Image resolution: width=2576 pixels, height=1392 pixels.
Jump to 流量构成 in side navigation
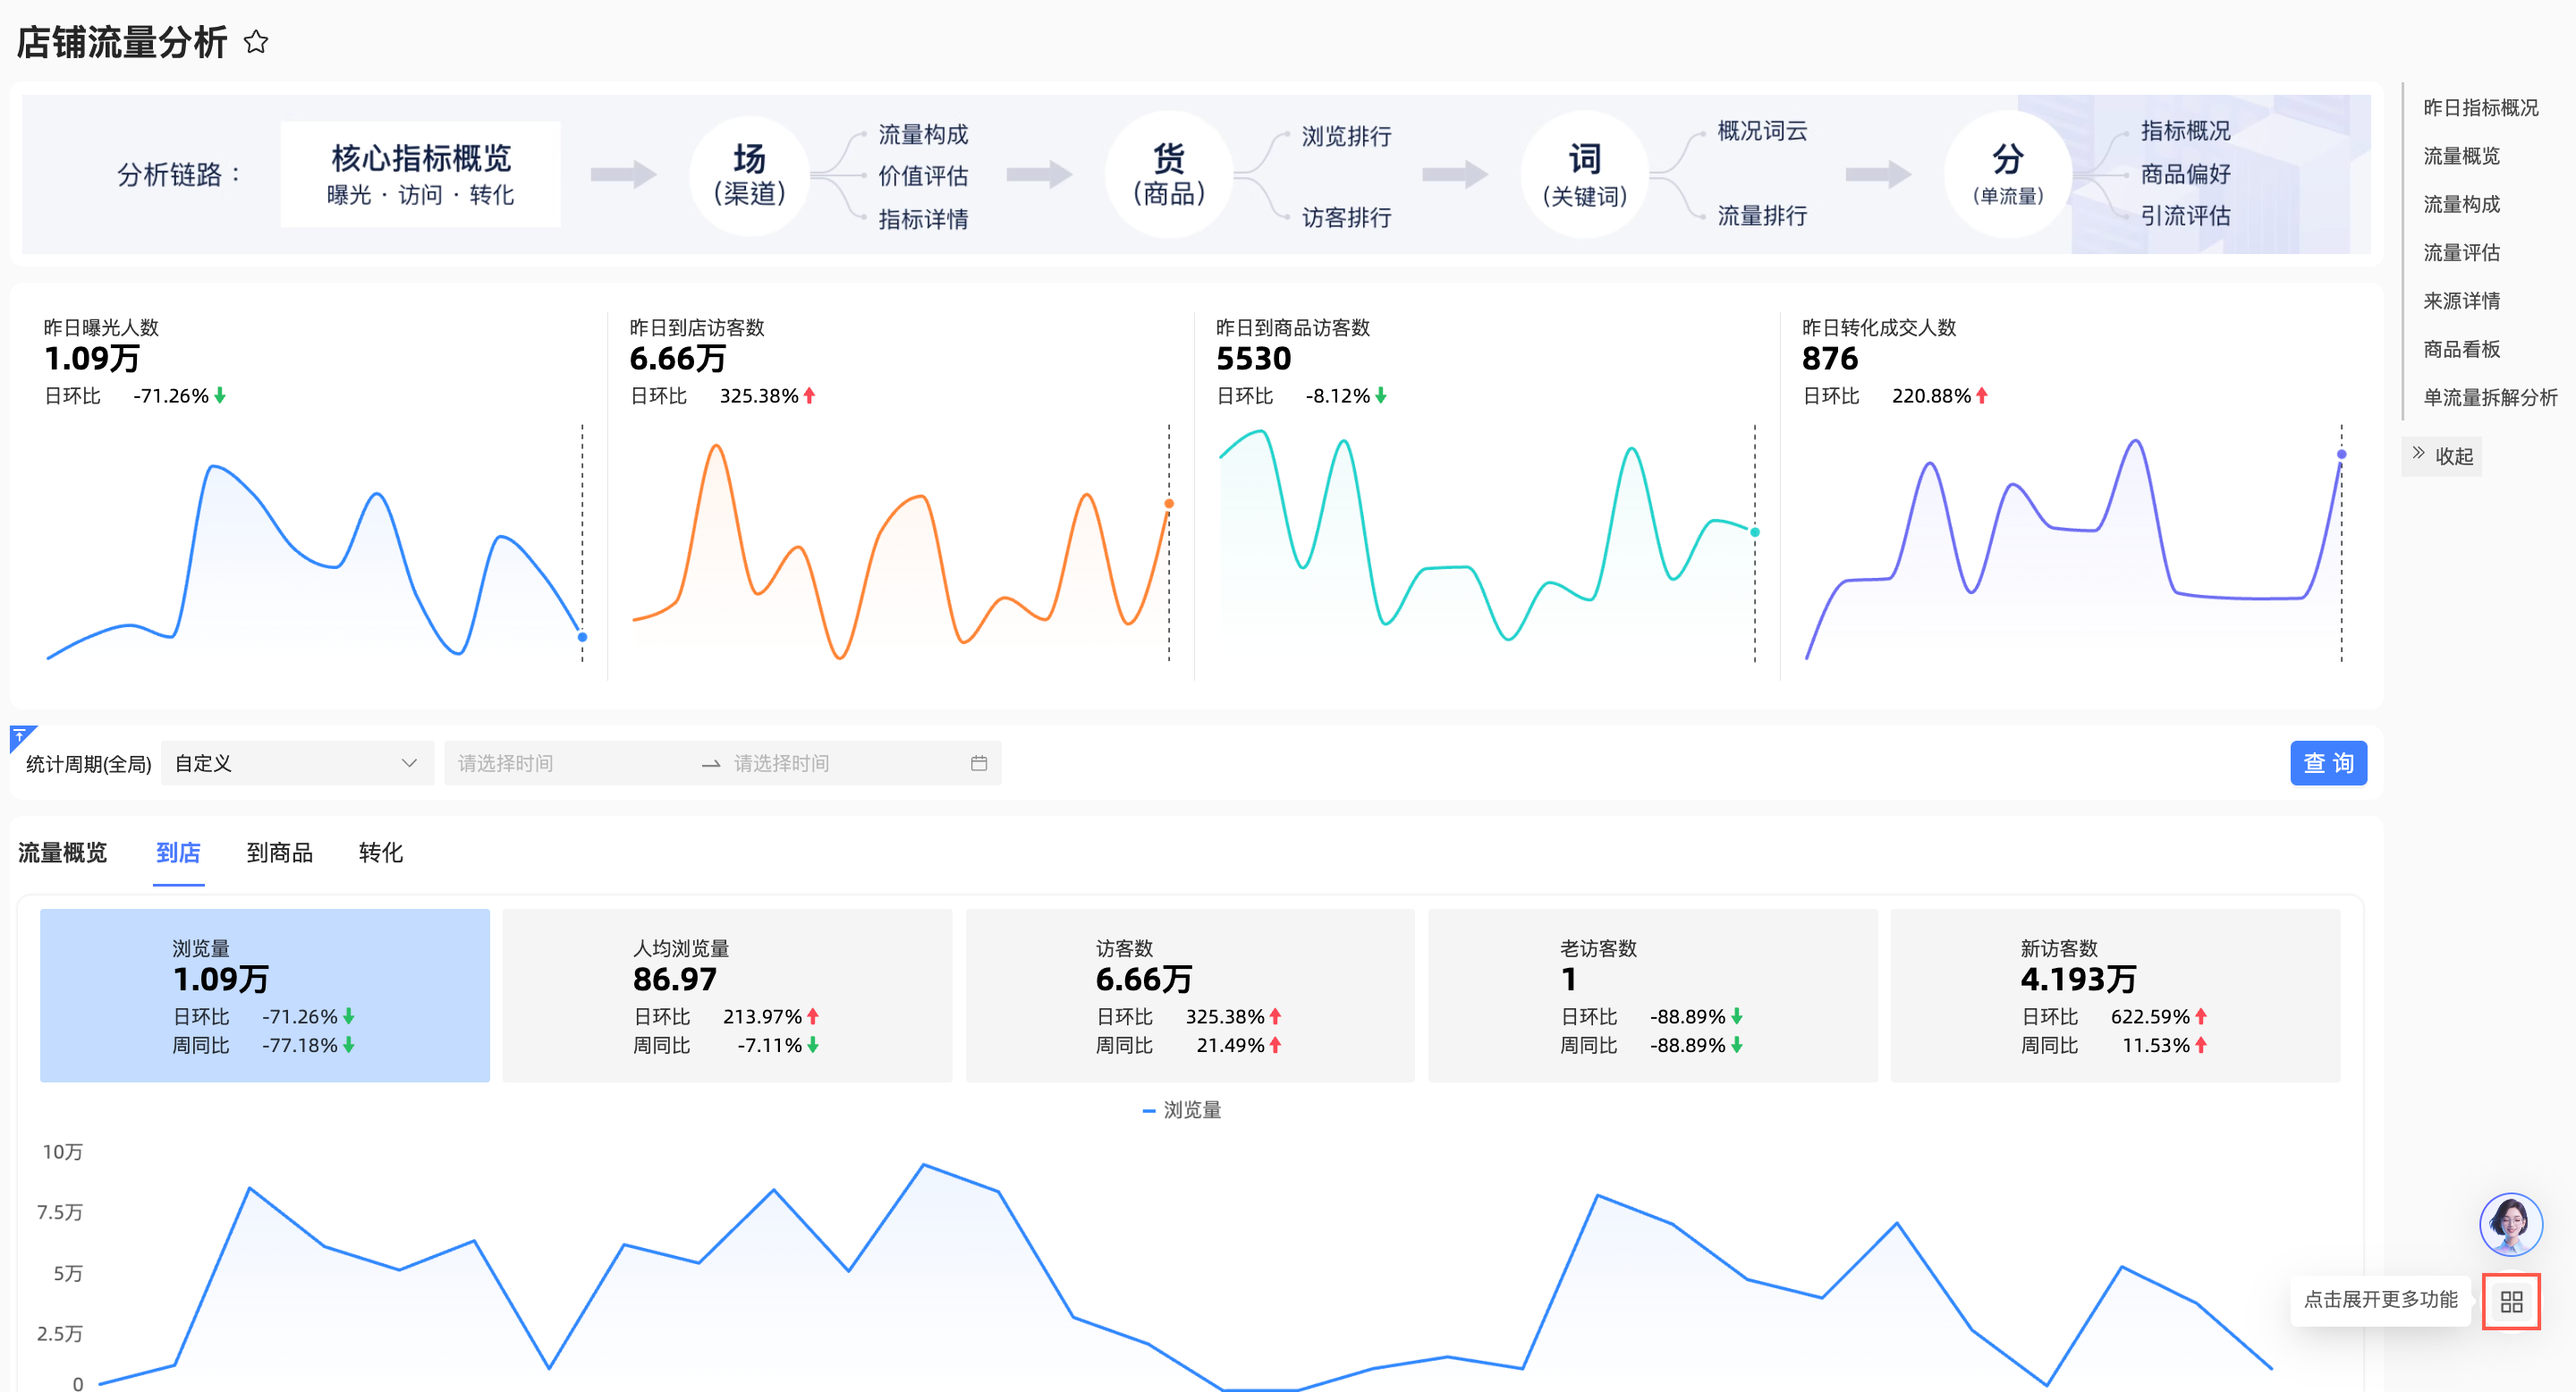click(2461, 204)
